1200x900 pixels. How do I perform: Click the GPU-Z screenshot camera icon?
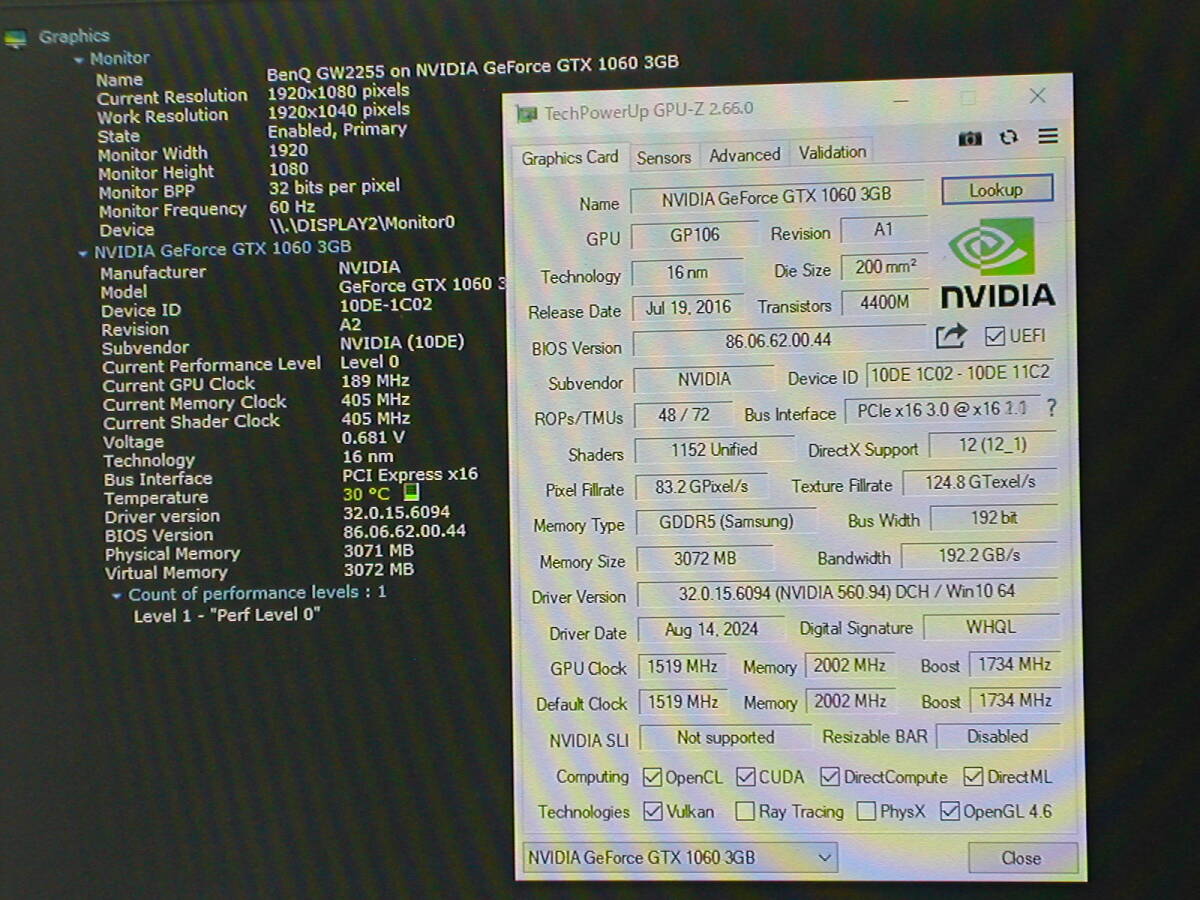[970, 139]
